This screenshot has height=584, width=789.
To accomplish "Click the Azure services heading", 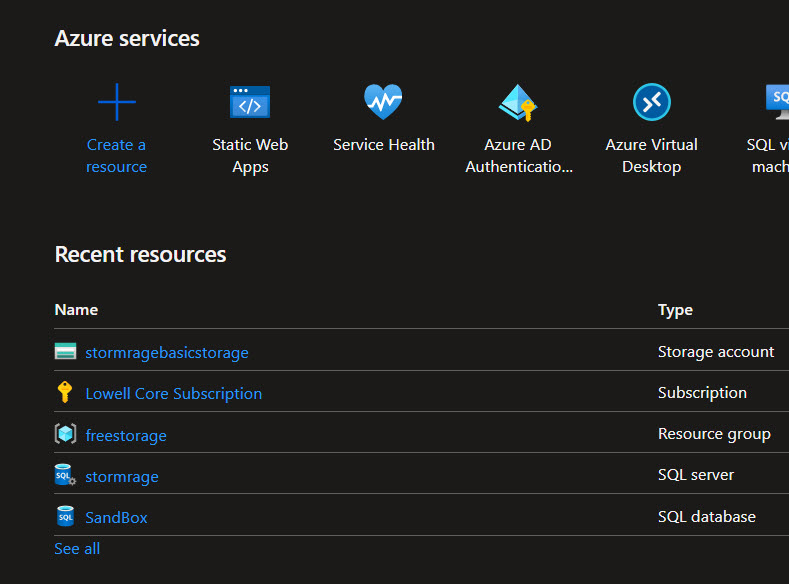I will click(127, 38).
